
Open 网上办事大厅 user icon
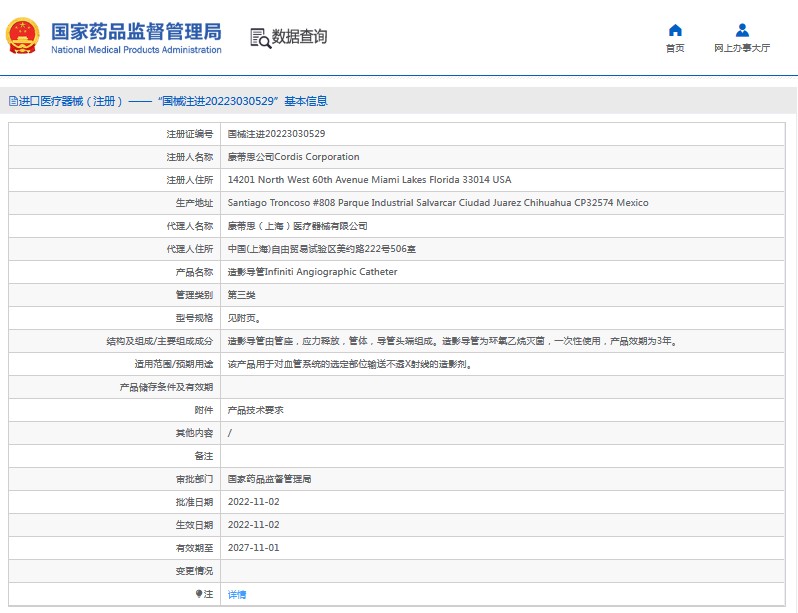click(742, 31)
